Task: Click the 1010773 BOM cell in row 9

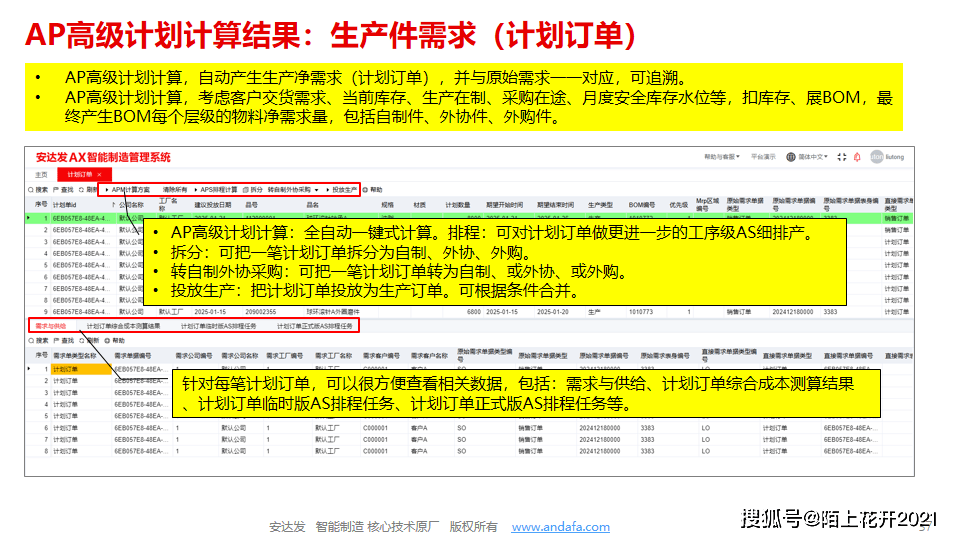Action: pyautogui.click(x=640, y=312)
